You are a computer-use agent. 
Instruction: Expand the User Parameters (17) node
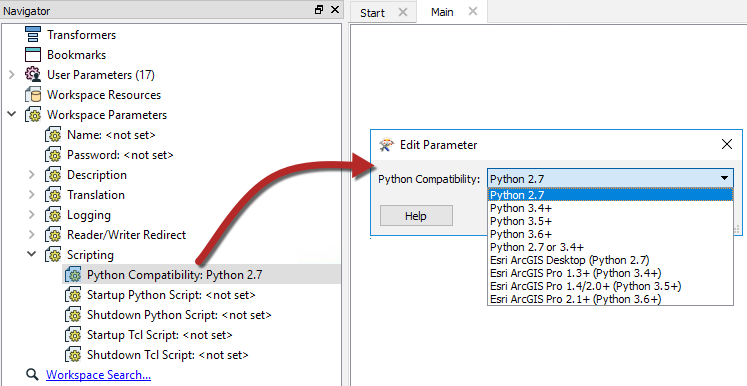pos(12,75)
